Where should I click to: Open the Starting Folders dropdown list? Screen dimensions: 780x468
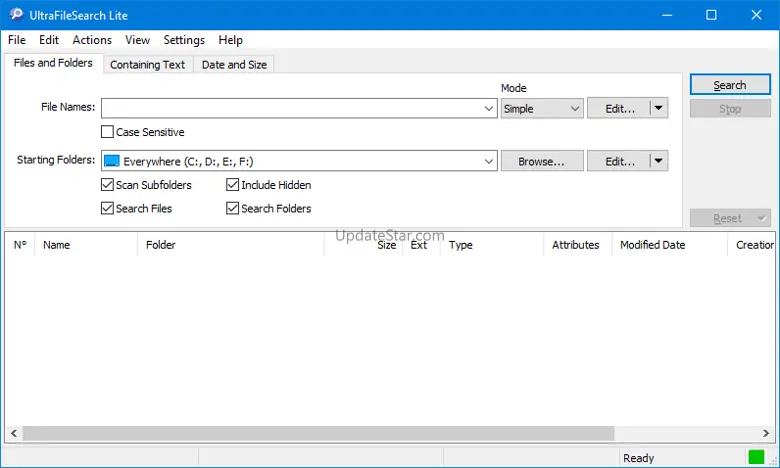tap(489, 161)
